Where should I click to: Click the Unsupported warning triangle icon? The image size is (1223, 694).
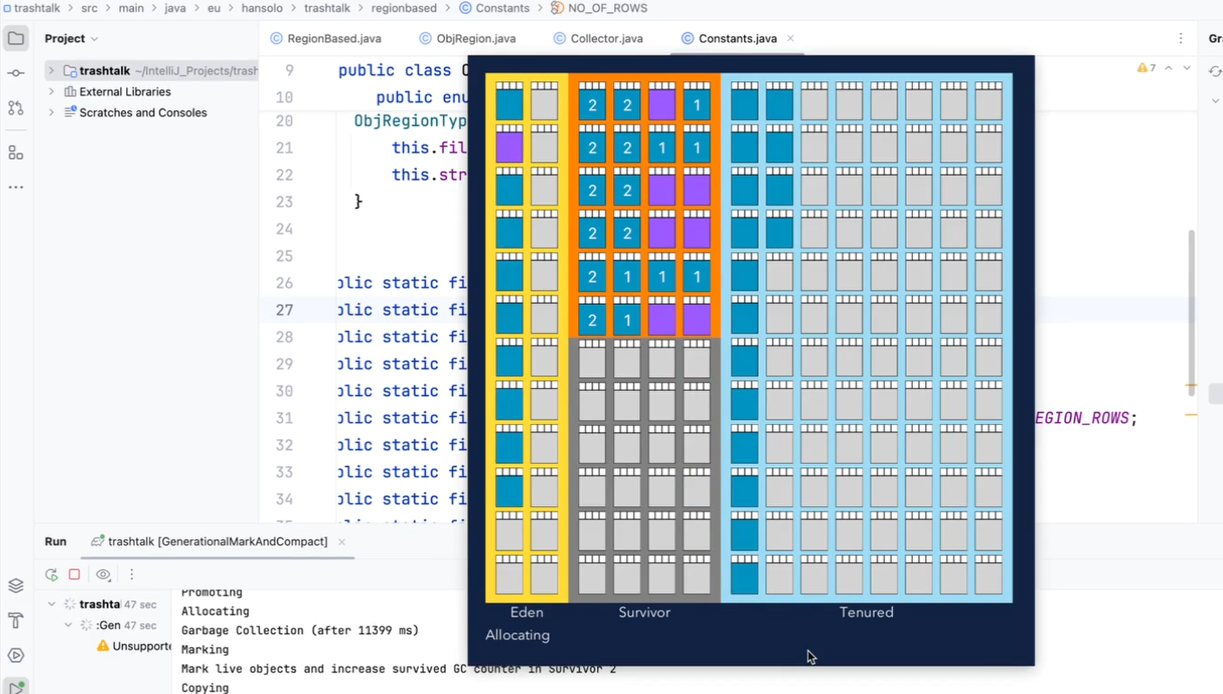tap(103, 646)
